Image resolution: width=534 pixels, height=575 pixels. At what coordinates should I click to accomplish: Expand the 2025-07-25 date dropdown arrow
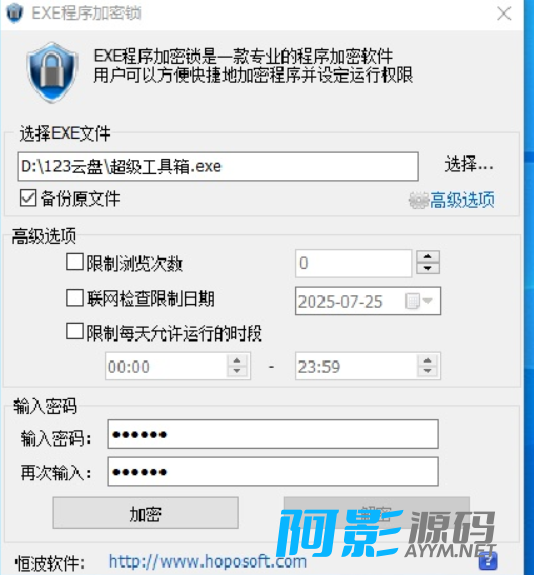click(428, 301)
